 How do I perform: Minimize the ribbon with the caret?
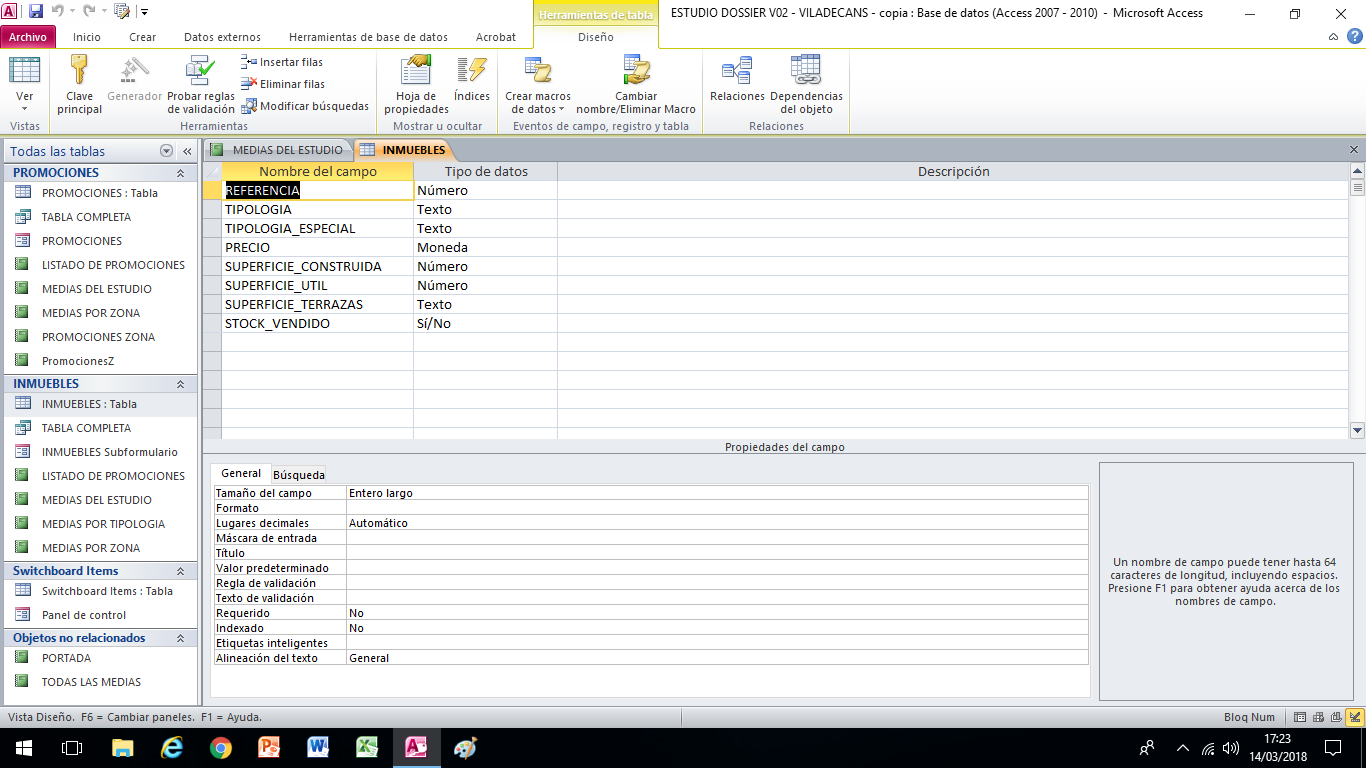[x=1334, y=37]
